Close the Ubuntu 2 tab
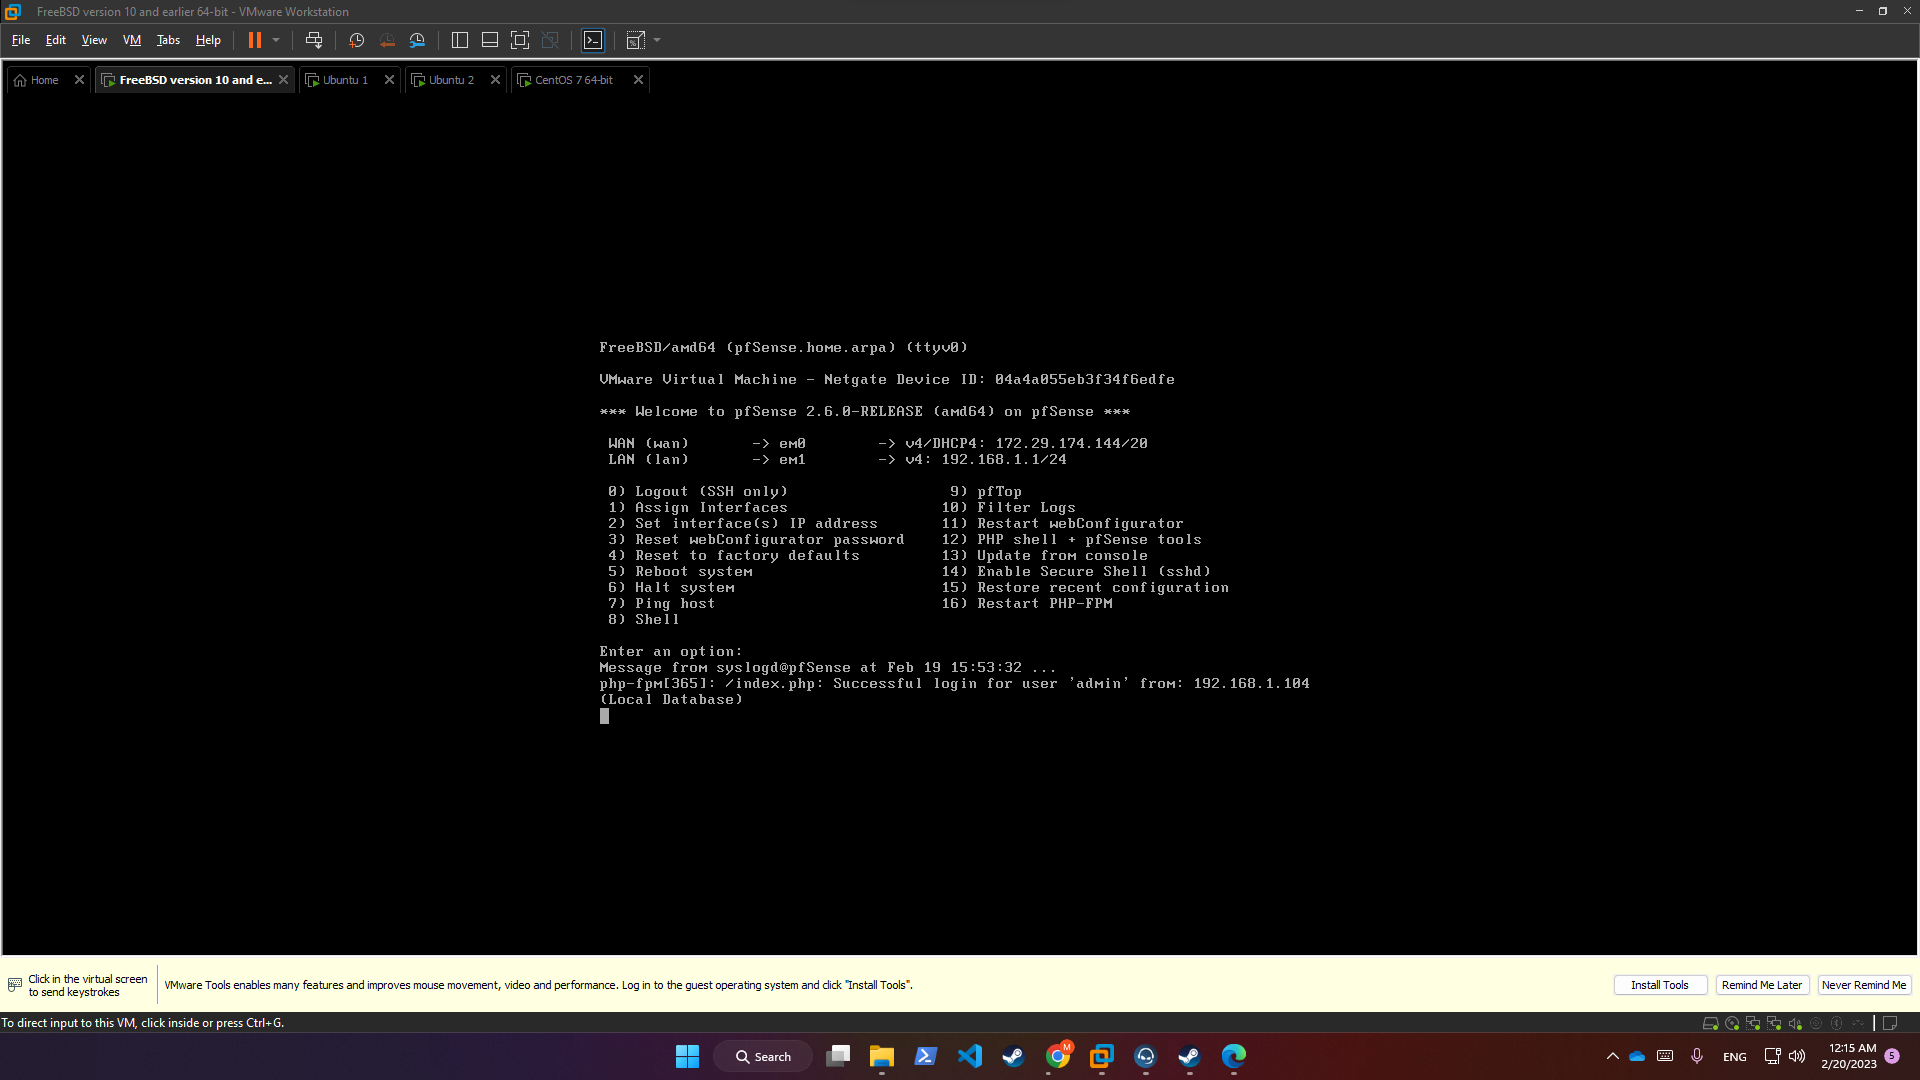The width and height of the screenshot is (1920, 1080). click(495, 80)
